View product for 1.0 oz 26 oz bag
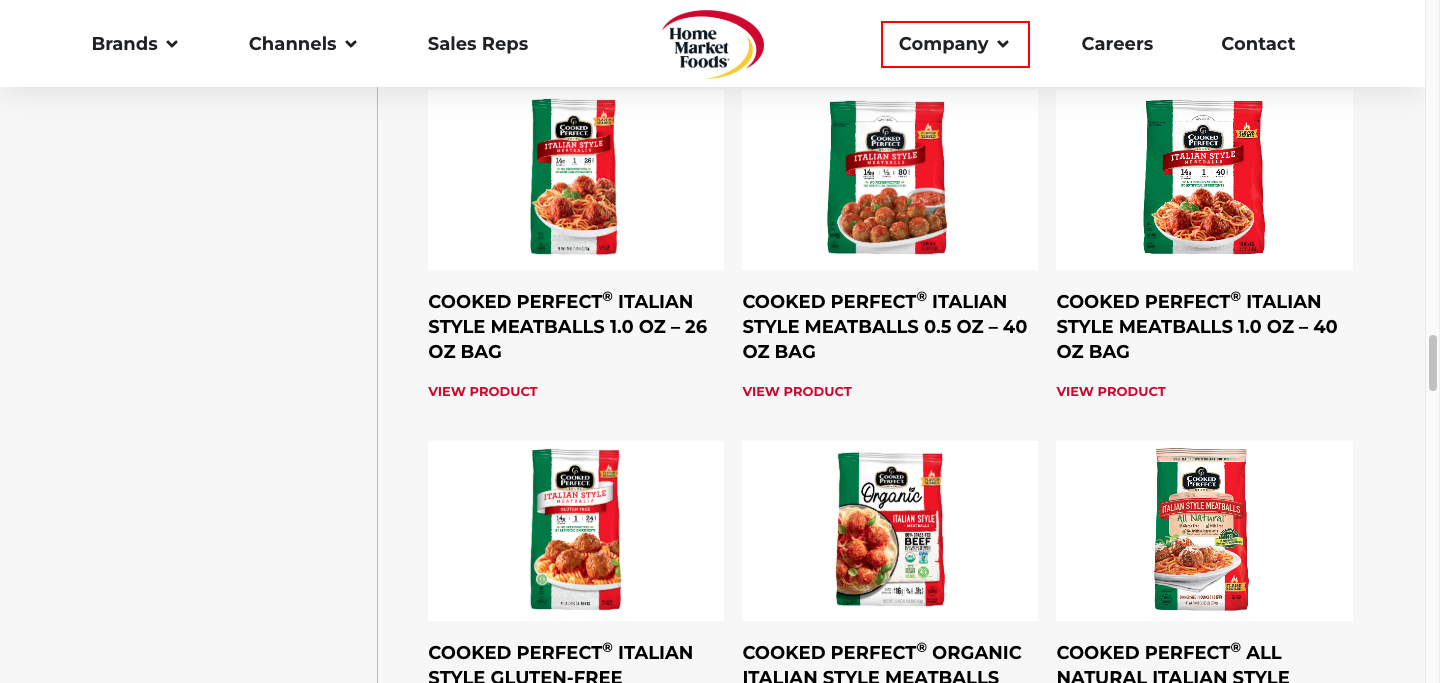Viewport: 1440px width, 683px height. 483,391
